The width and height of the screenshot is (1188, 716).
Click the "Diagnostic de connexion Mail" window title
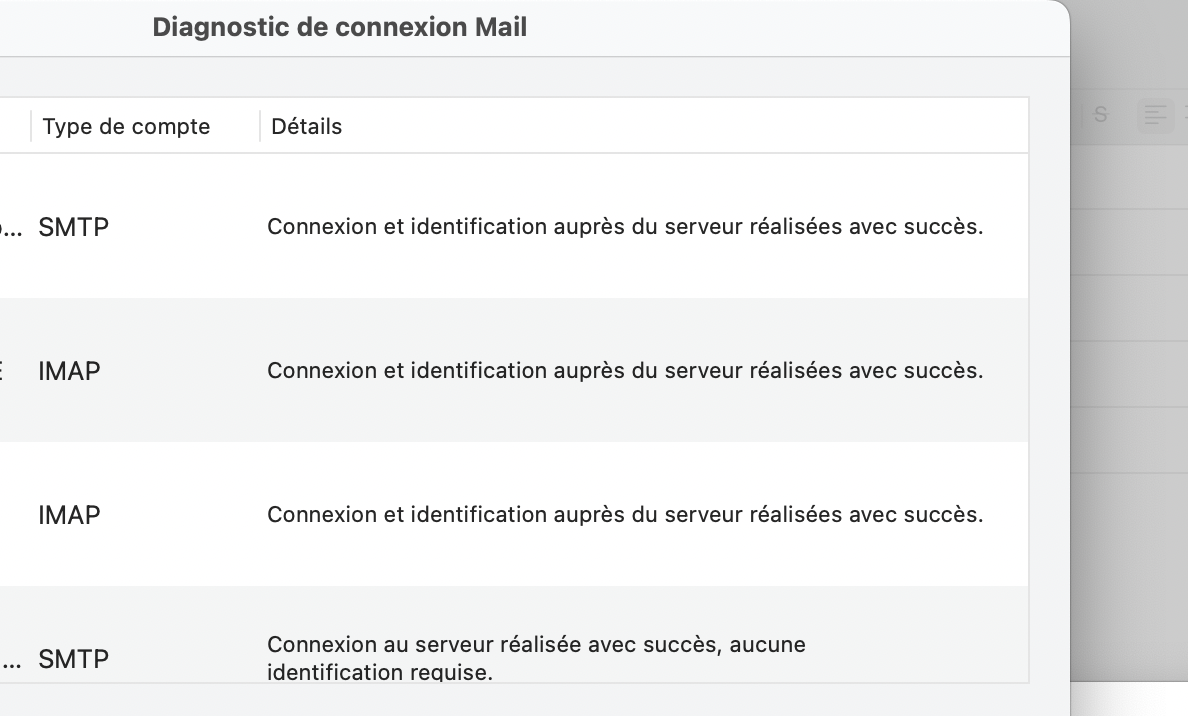point(340,27)
